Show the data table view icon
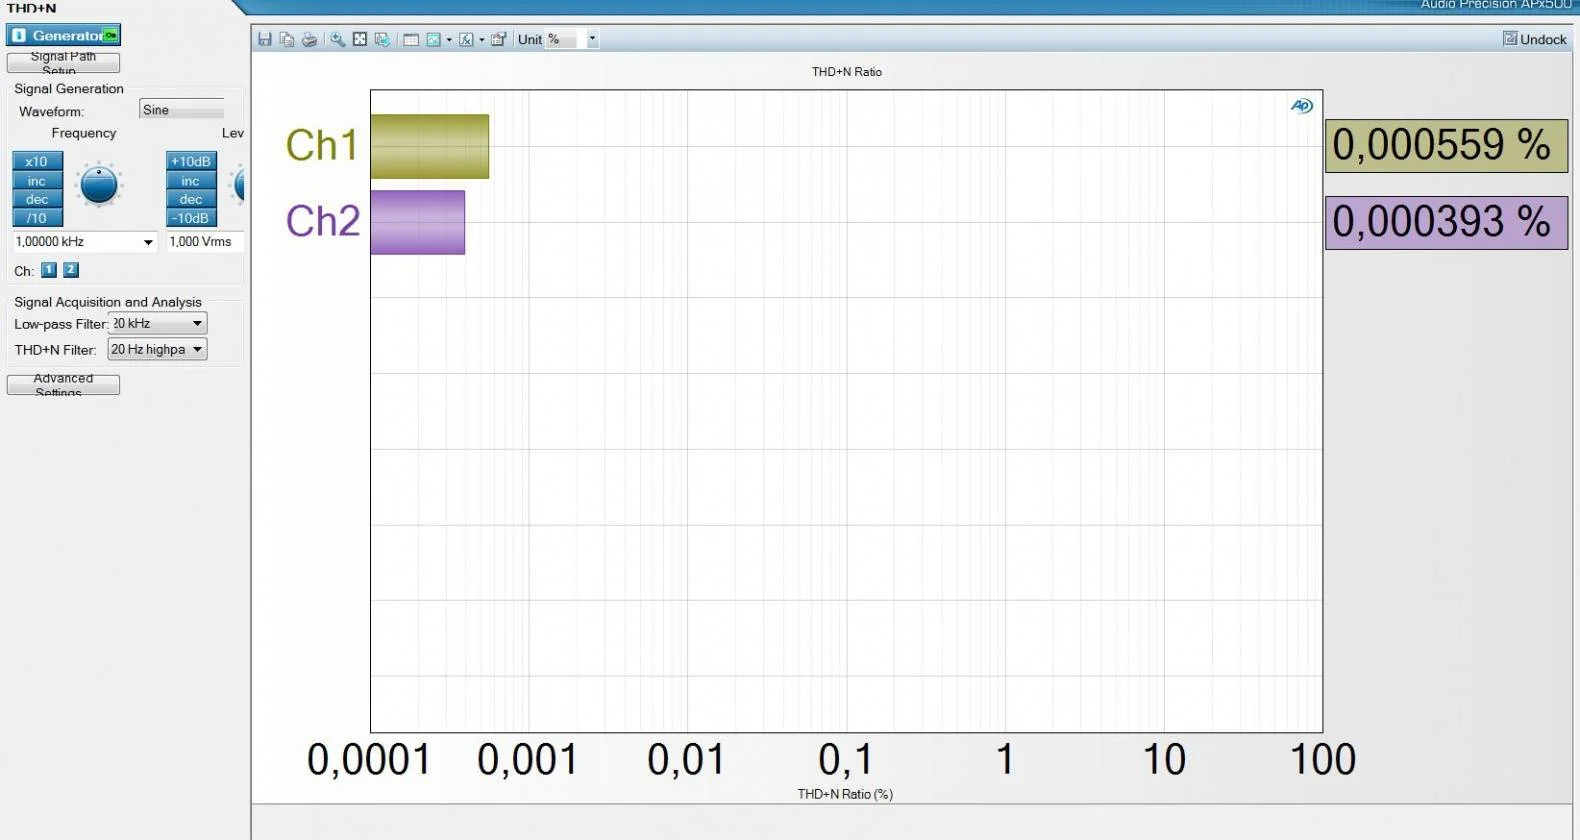This screenshot has width=1580, height=840. 411,40
